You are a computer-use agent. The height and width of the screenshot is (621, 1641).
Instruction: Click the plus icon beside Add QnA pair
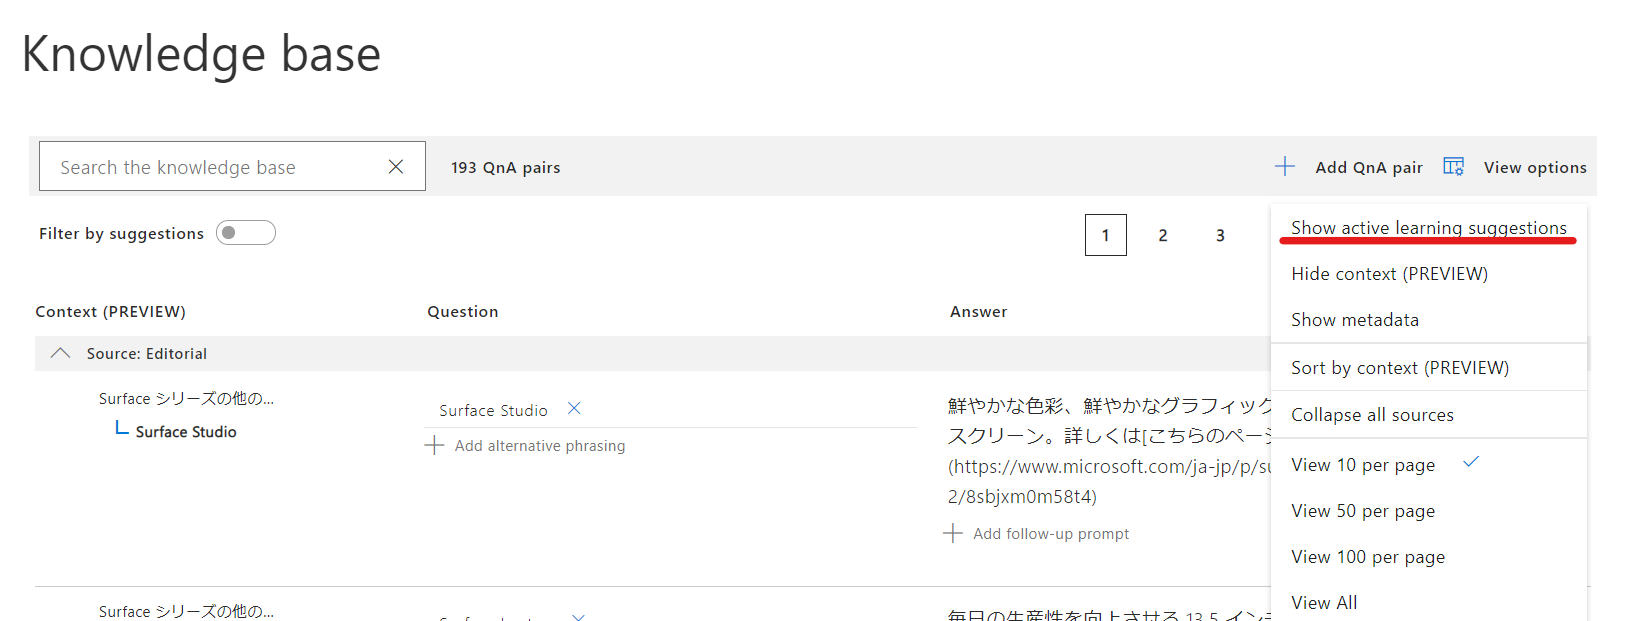coord(1285,167)
